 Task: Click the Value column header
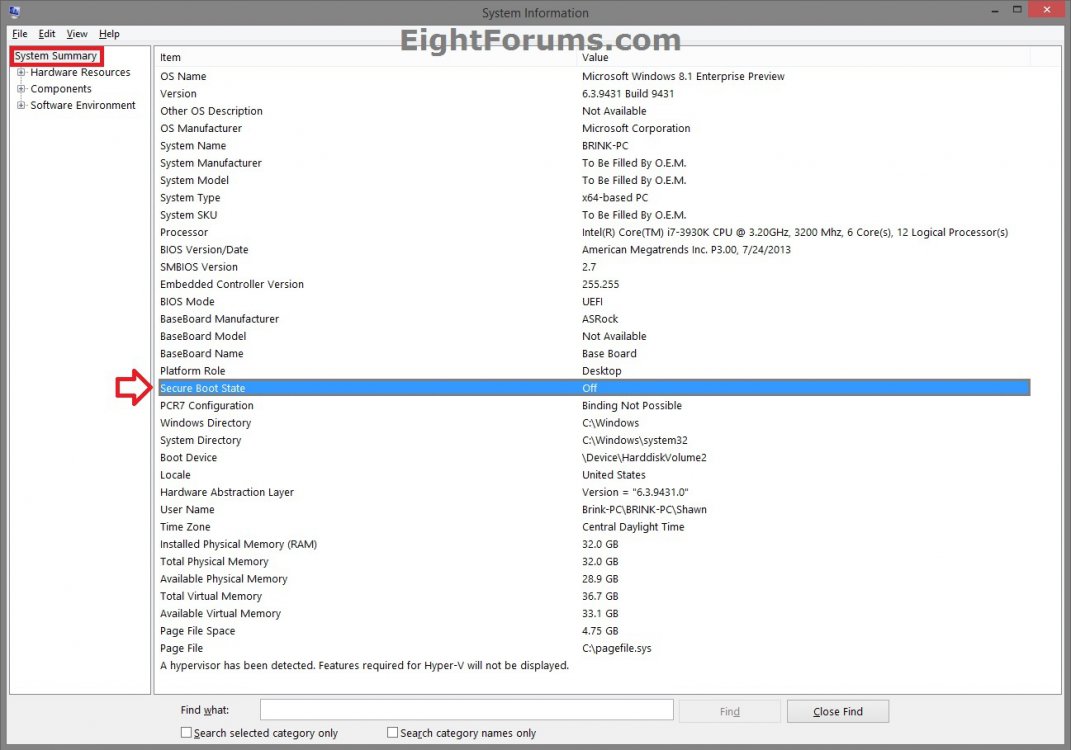click(804, 57)
